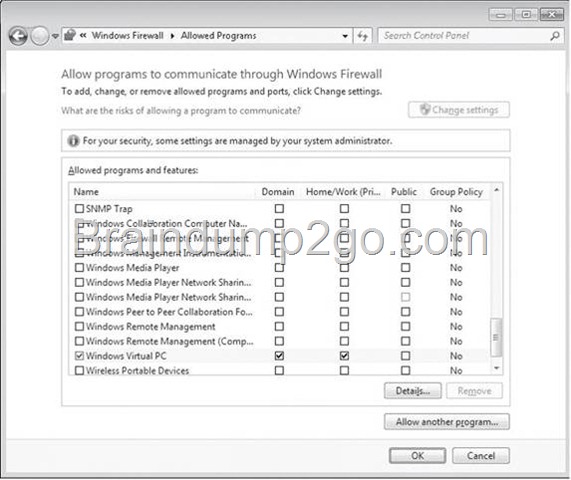Click the list scrollbar up arrow
This screenshot has height=480, width=571.
point(496,190)
